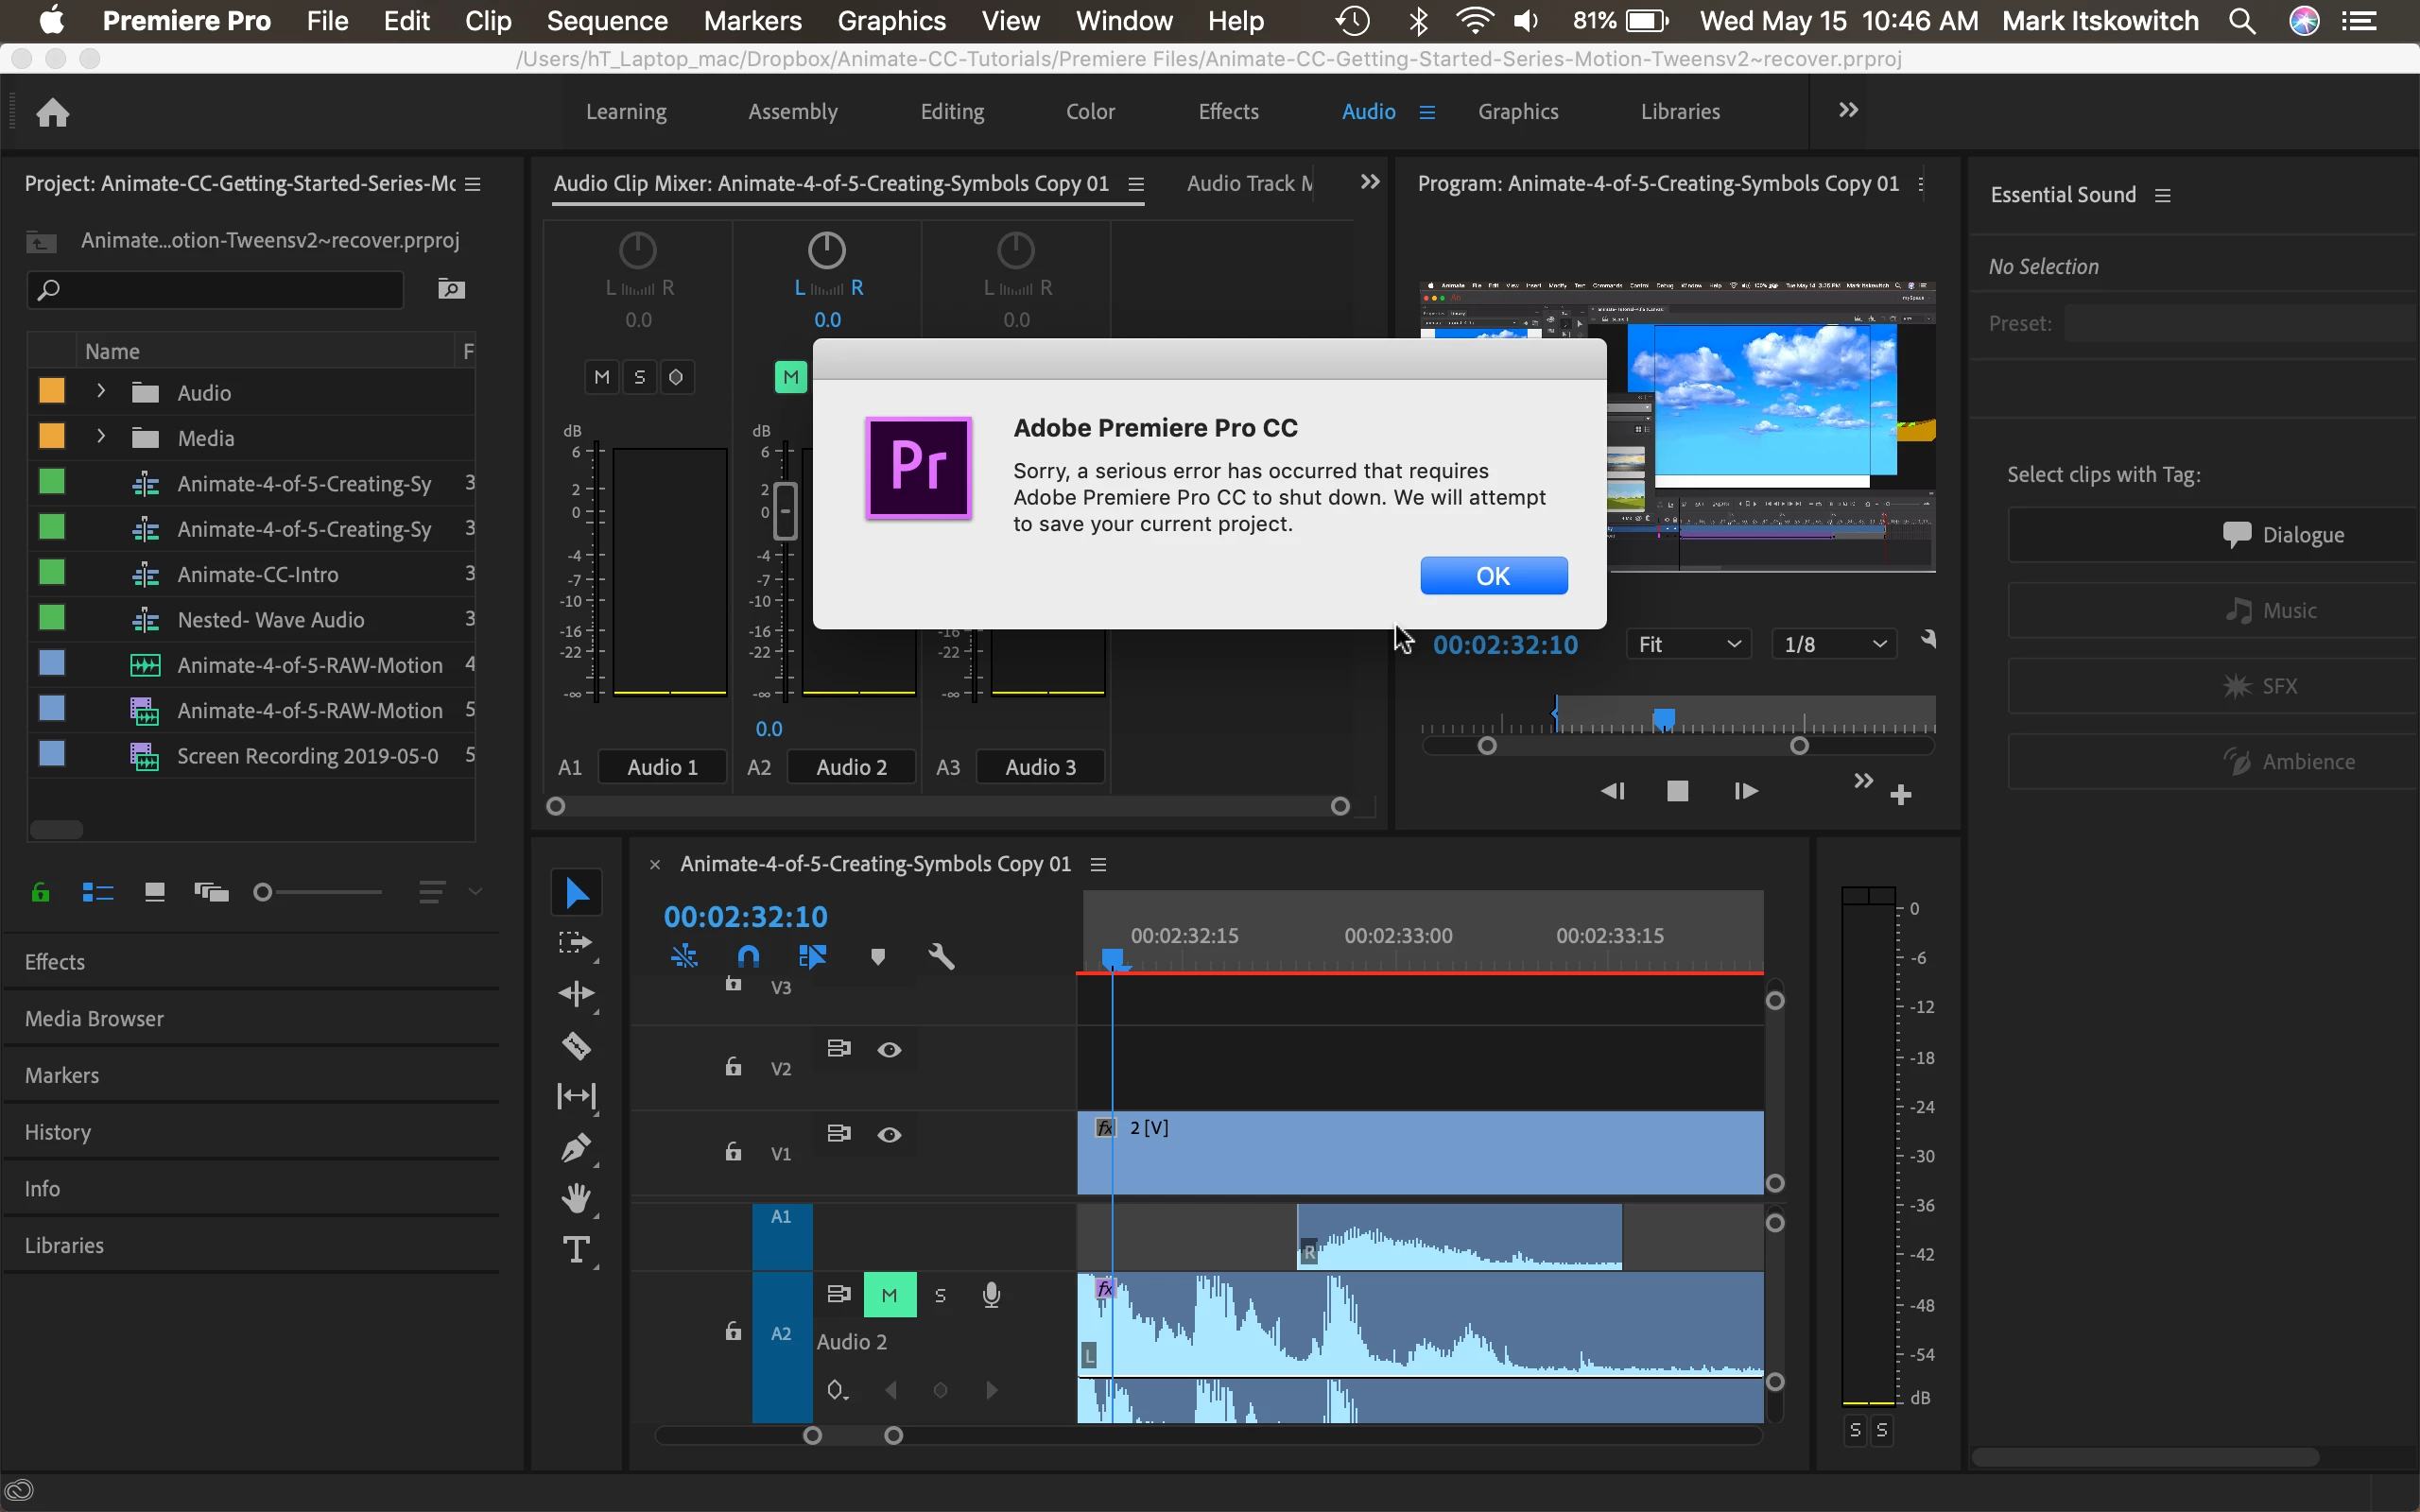Toggle Snap magnet in timeline
This screenshot has width=2420, height=1512.
[748, 957]
